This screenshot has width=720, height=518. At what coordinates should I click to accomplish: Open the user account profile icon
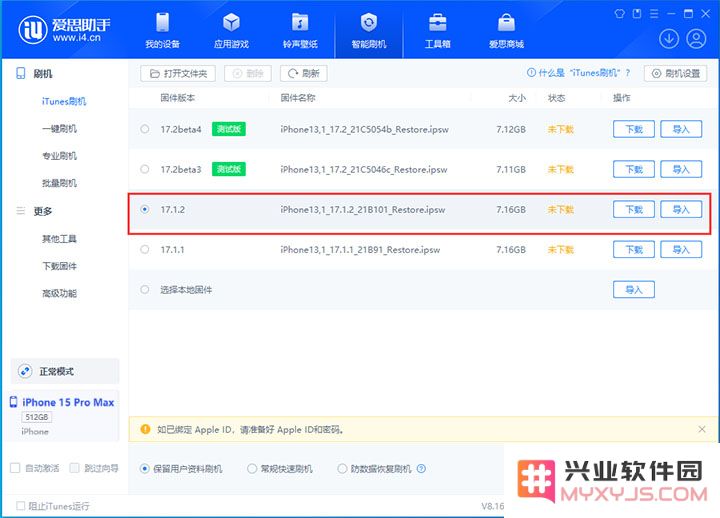(696, 39)
